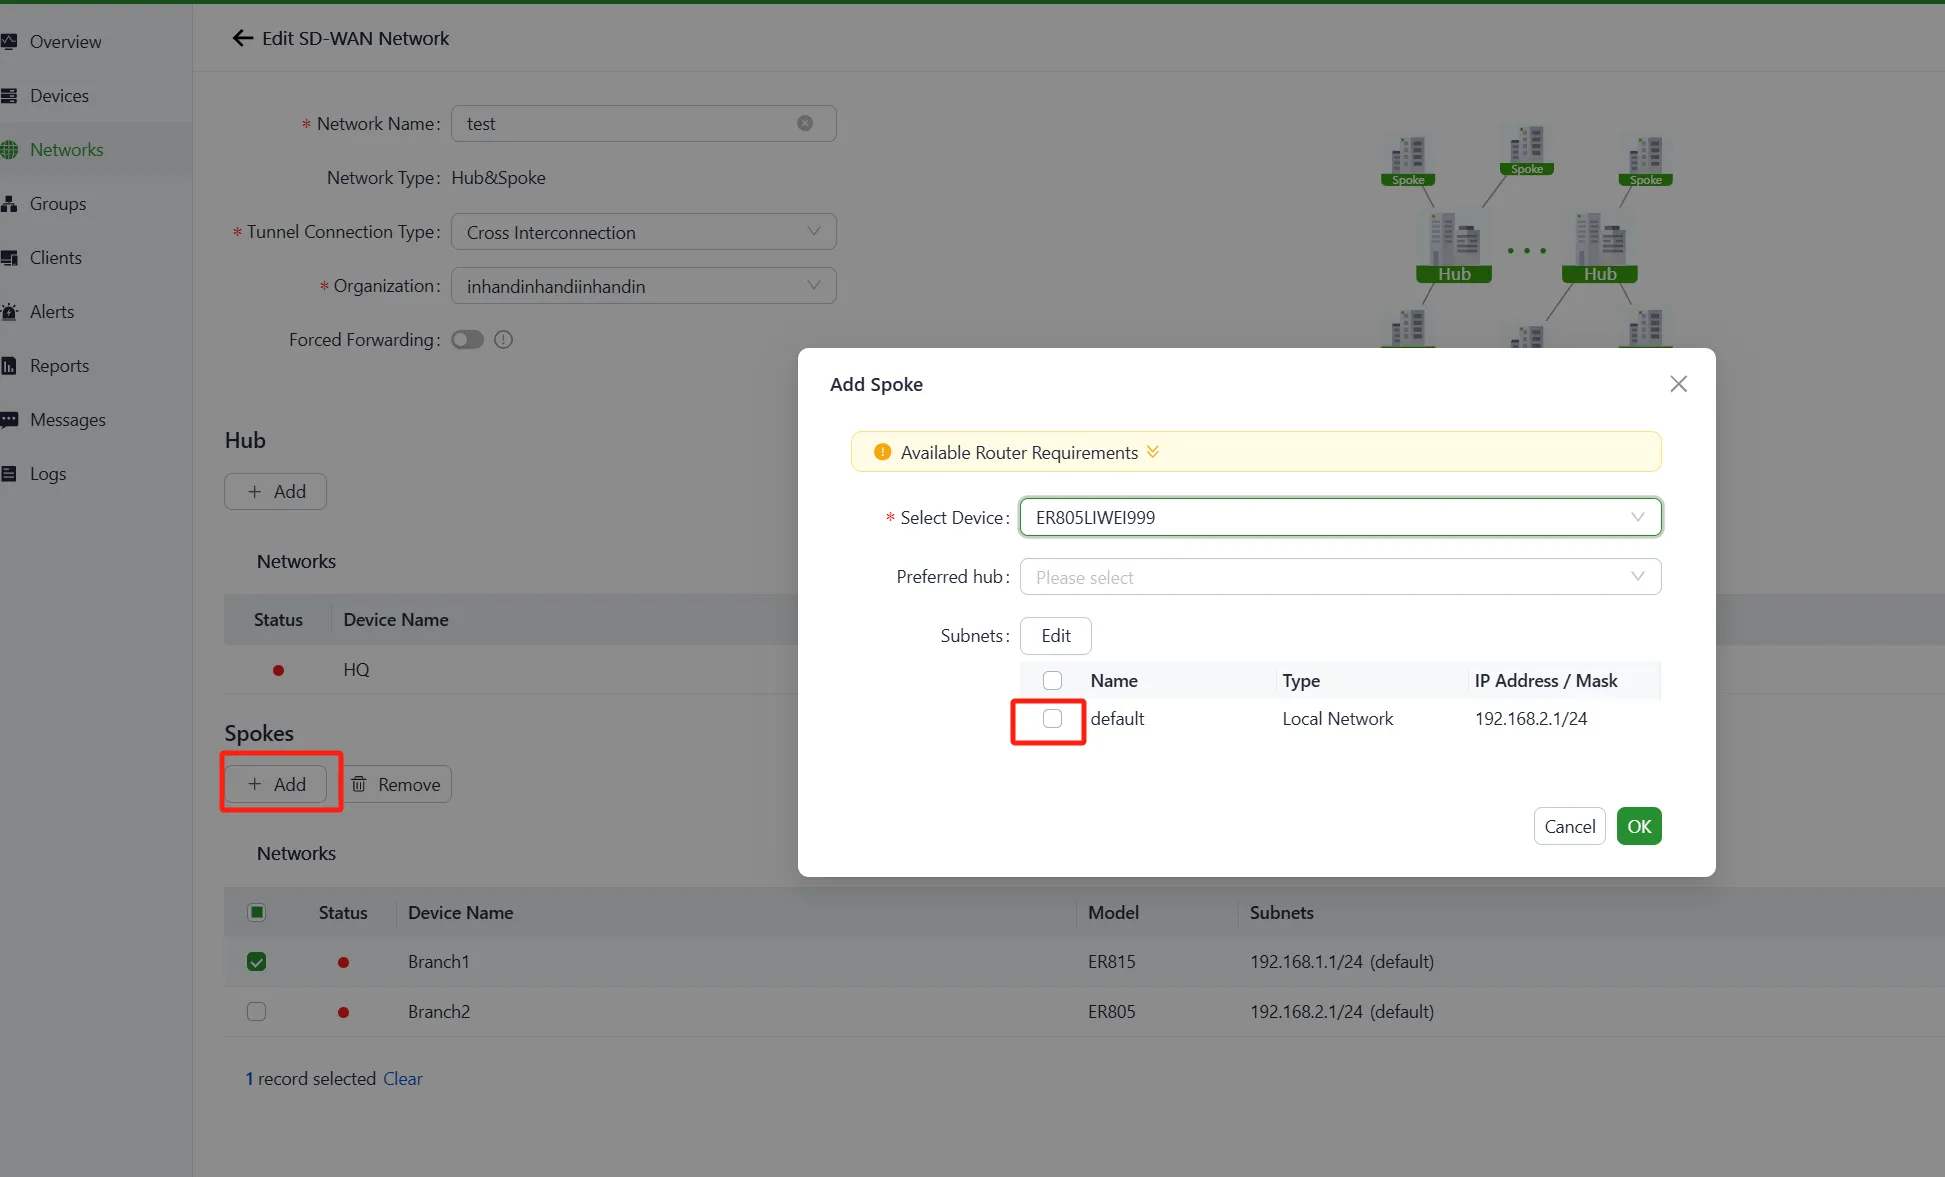Clear the Network Name field with the x icon
Viewport: 1945px width, 1177px height.
(x=805, y=123)
